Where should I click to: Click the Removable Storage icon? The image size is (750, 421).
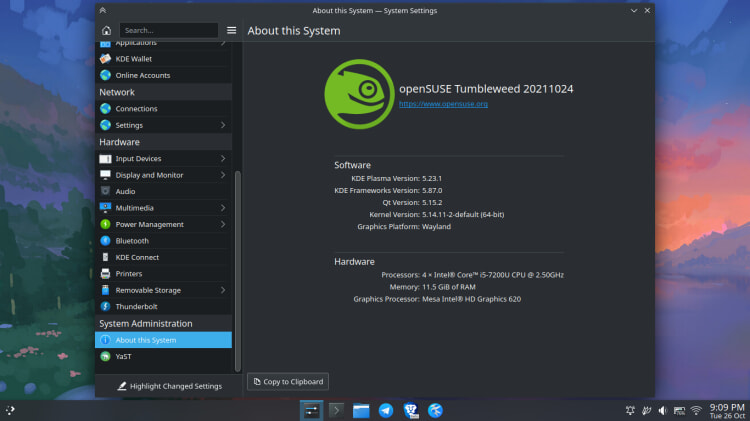105,290
